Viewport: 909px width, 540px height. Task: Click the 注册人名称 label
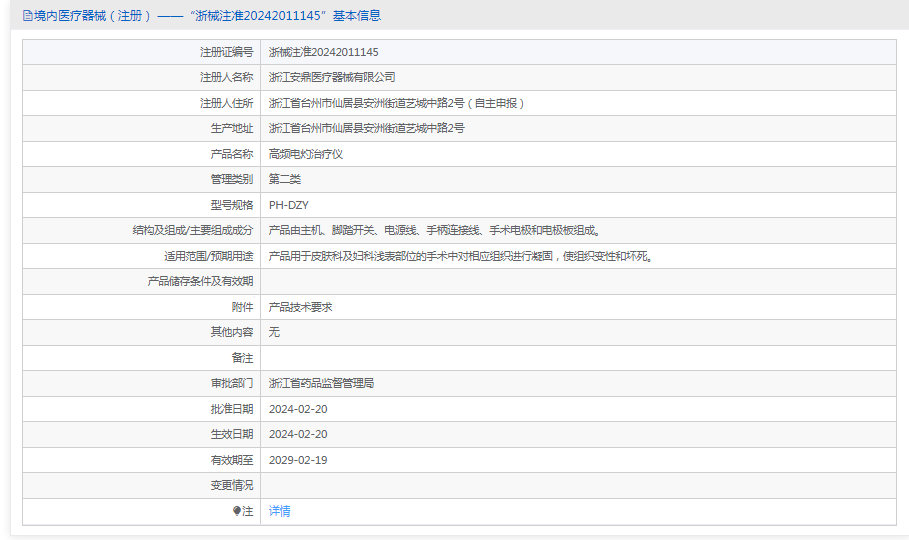(227, 77)
